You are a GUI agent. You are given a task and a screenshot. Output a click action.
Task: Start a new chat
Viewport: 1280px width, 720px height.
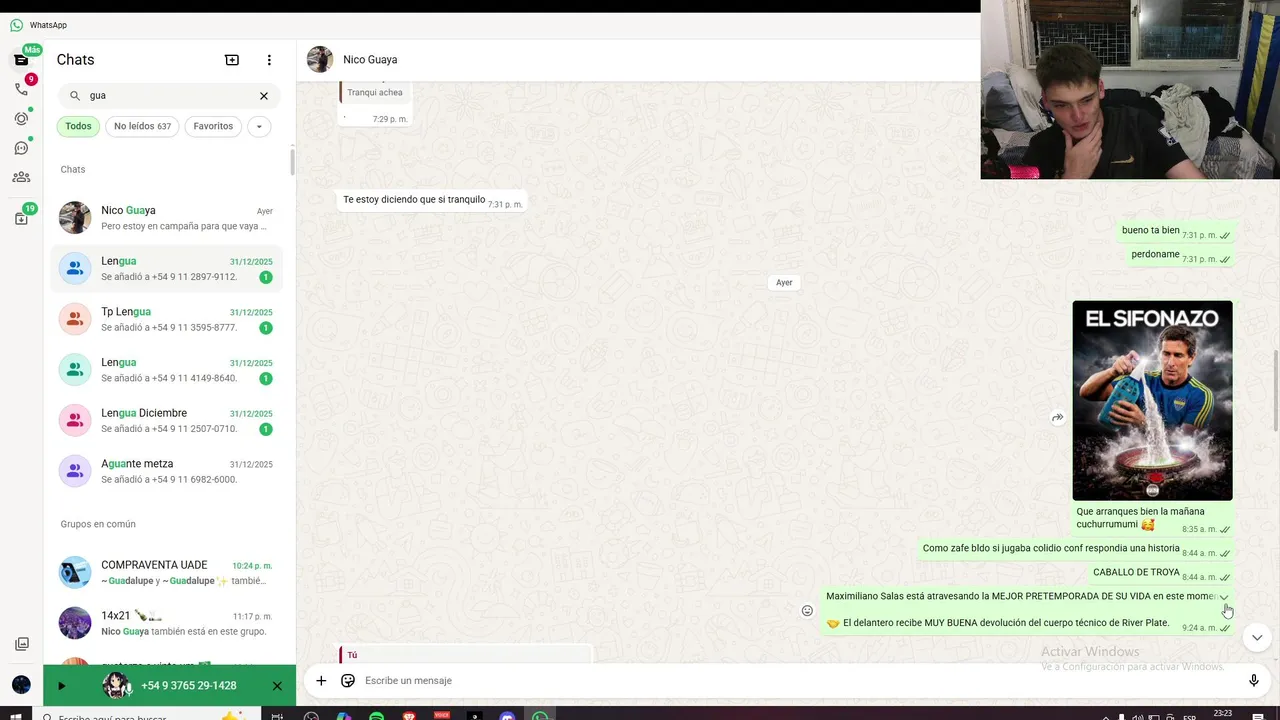pos(232,60)
